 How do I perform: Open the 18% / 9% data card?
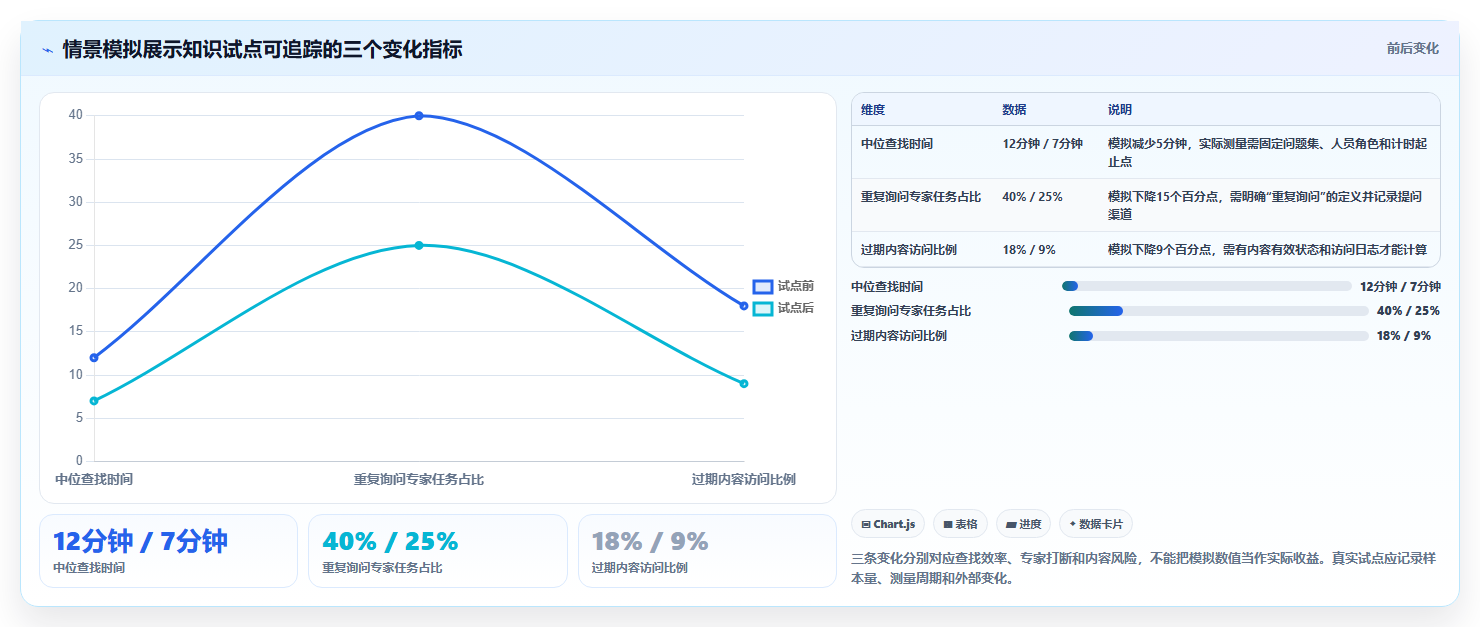tap(707, 551)
